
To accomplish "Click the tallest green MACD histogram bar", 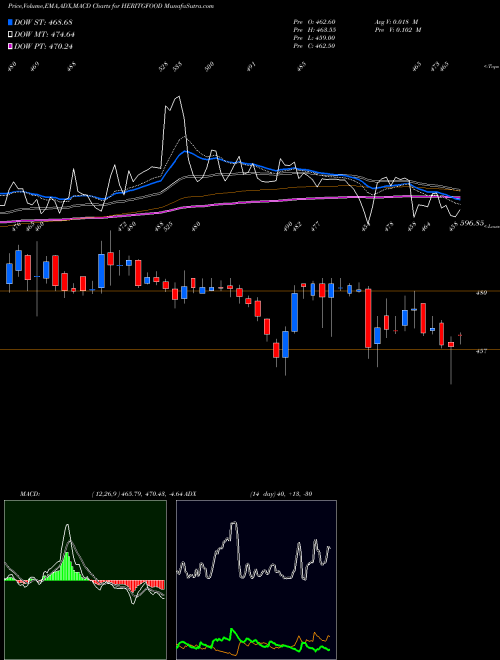I will (x=66, y=567).
